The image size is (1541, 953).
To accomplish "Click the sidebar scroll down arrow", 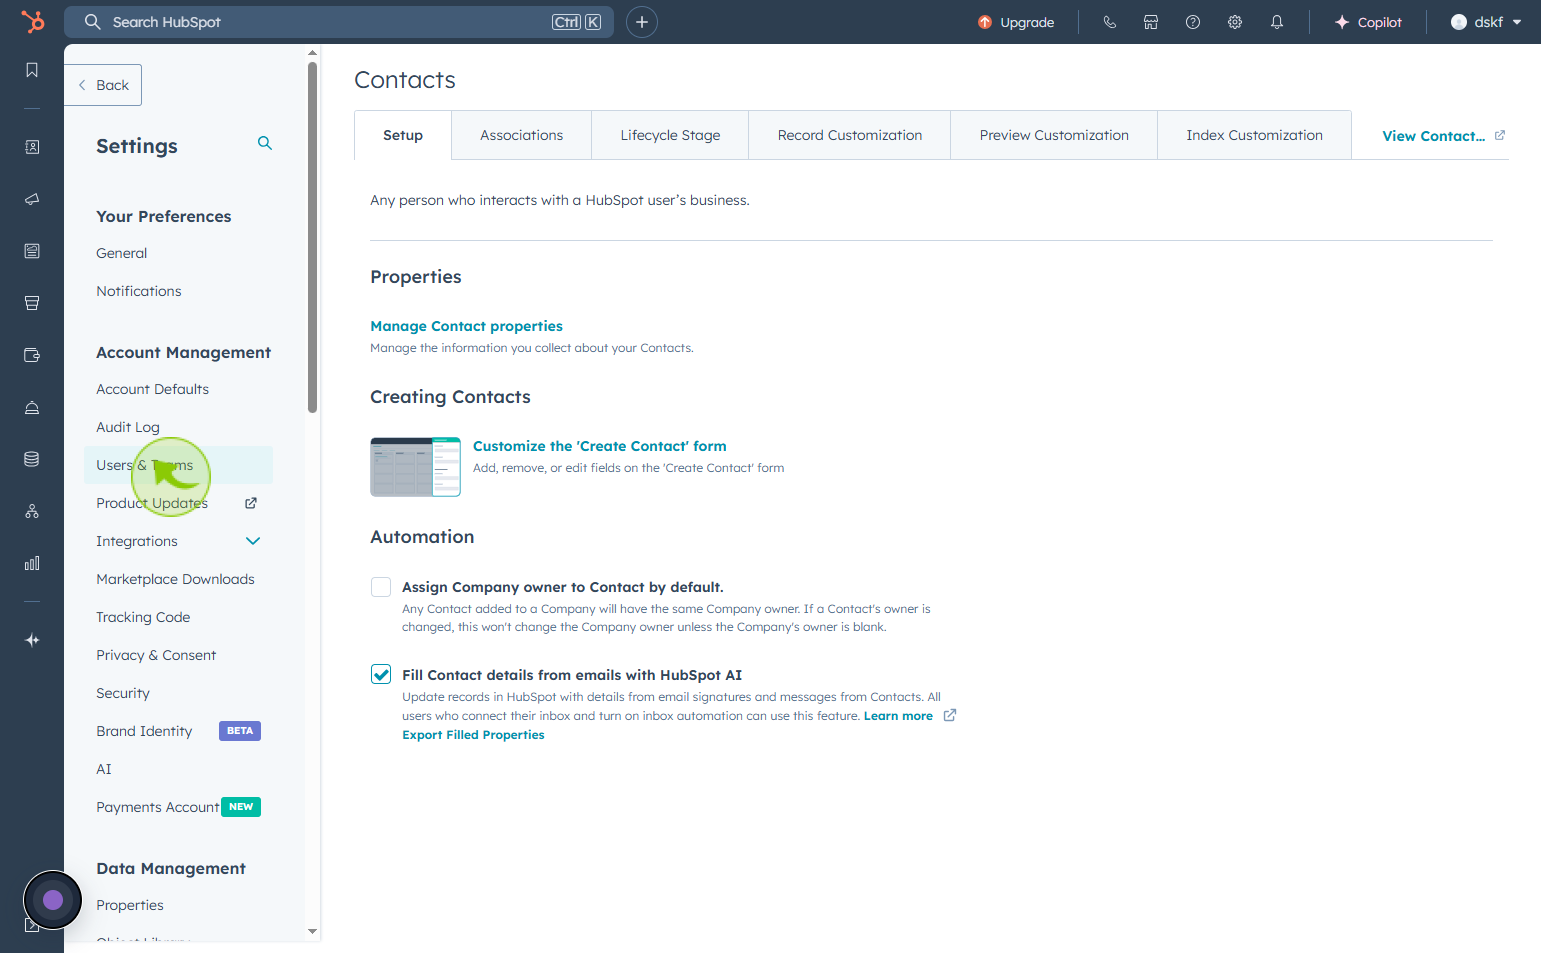I will [x=312, y=931].
